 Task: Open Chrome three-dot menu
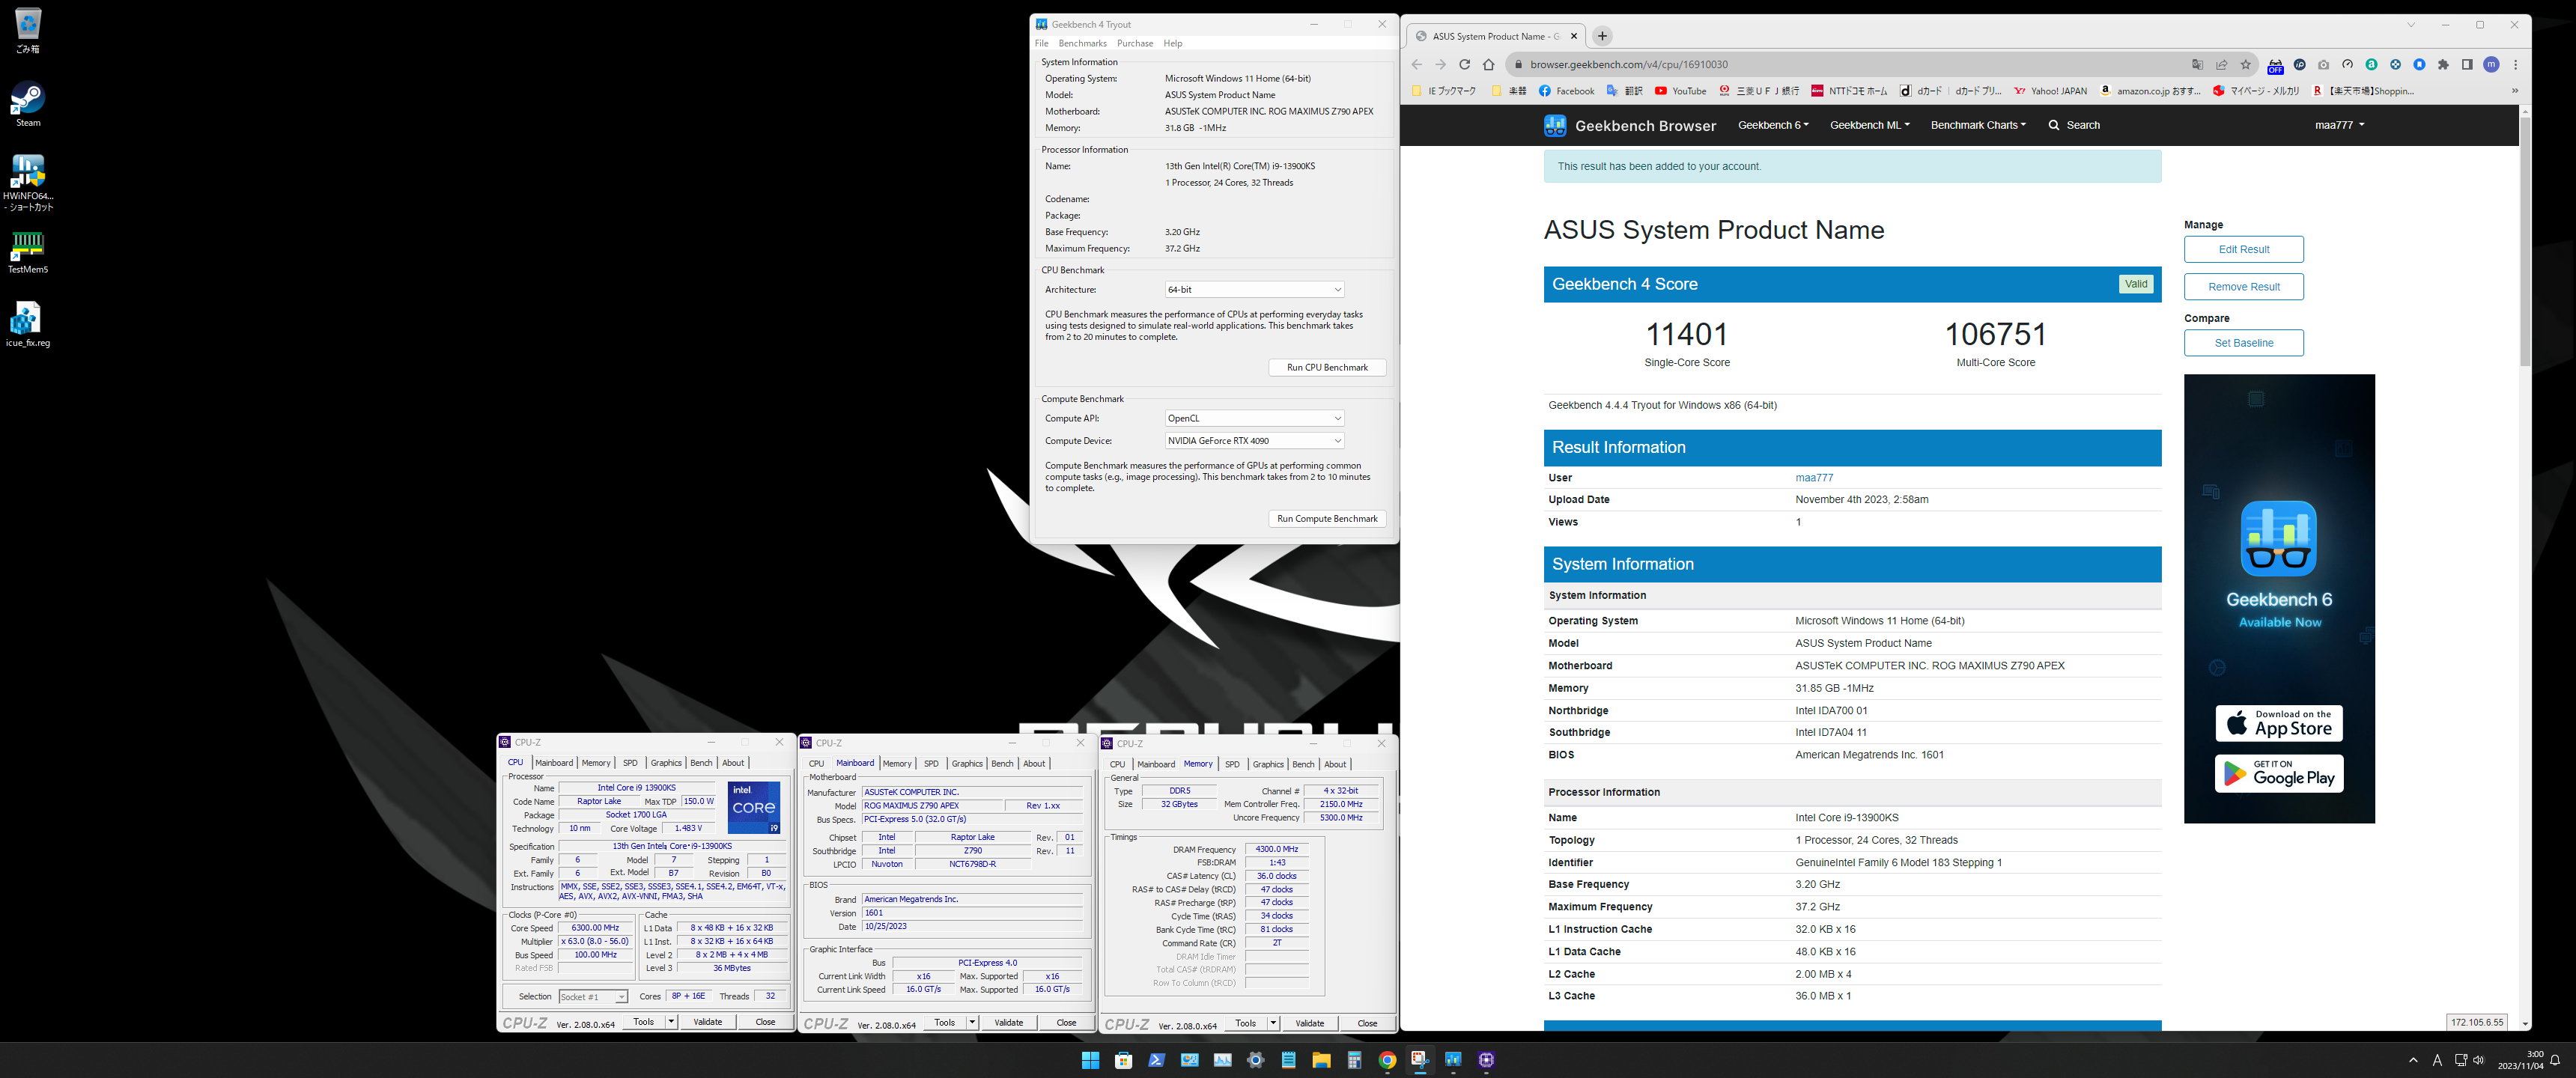pyautogui.click(x=2515, y=65)
